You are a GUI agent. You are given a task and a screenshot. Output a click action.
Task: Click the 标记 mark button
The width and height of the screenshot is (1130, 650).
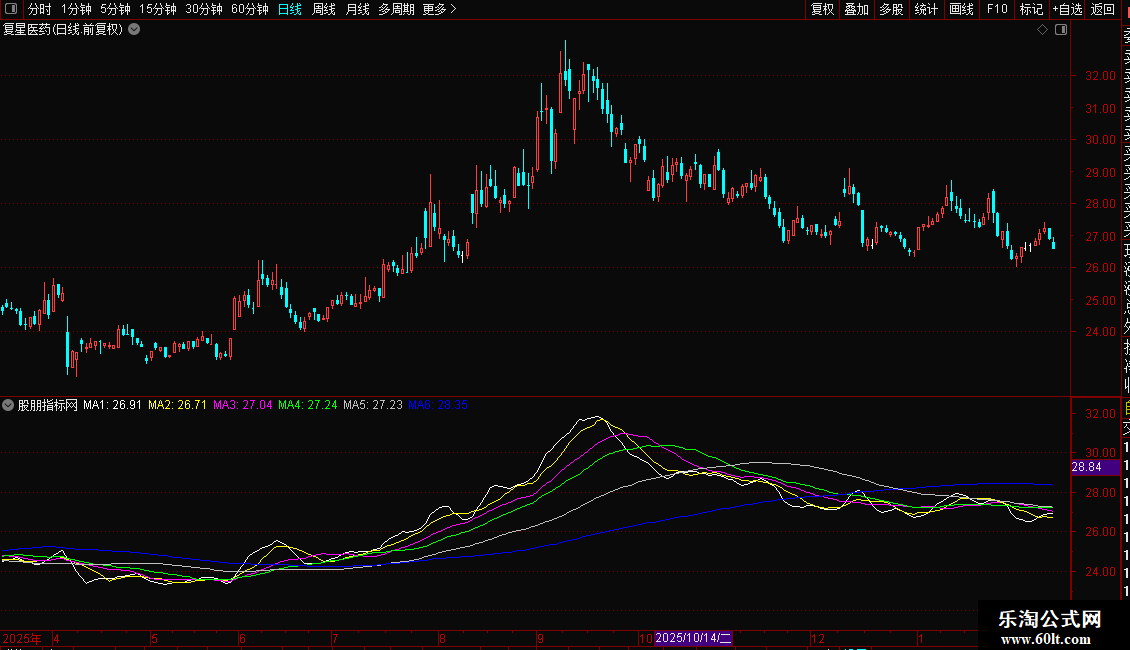(x=1031, y=9)
